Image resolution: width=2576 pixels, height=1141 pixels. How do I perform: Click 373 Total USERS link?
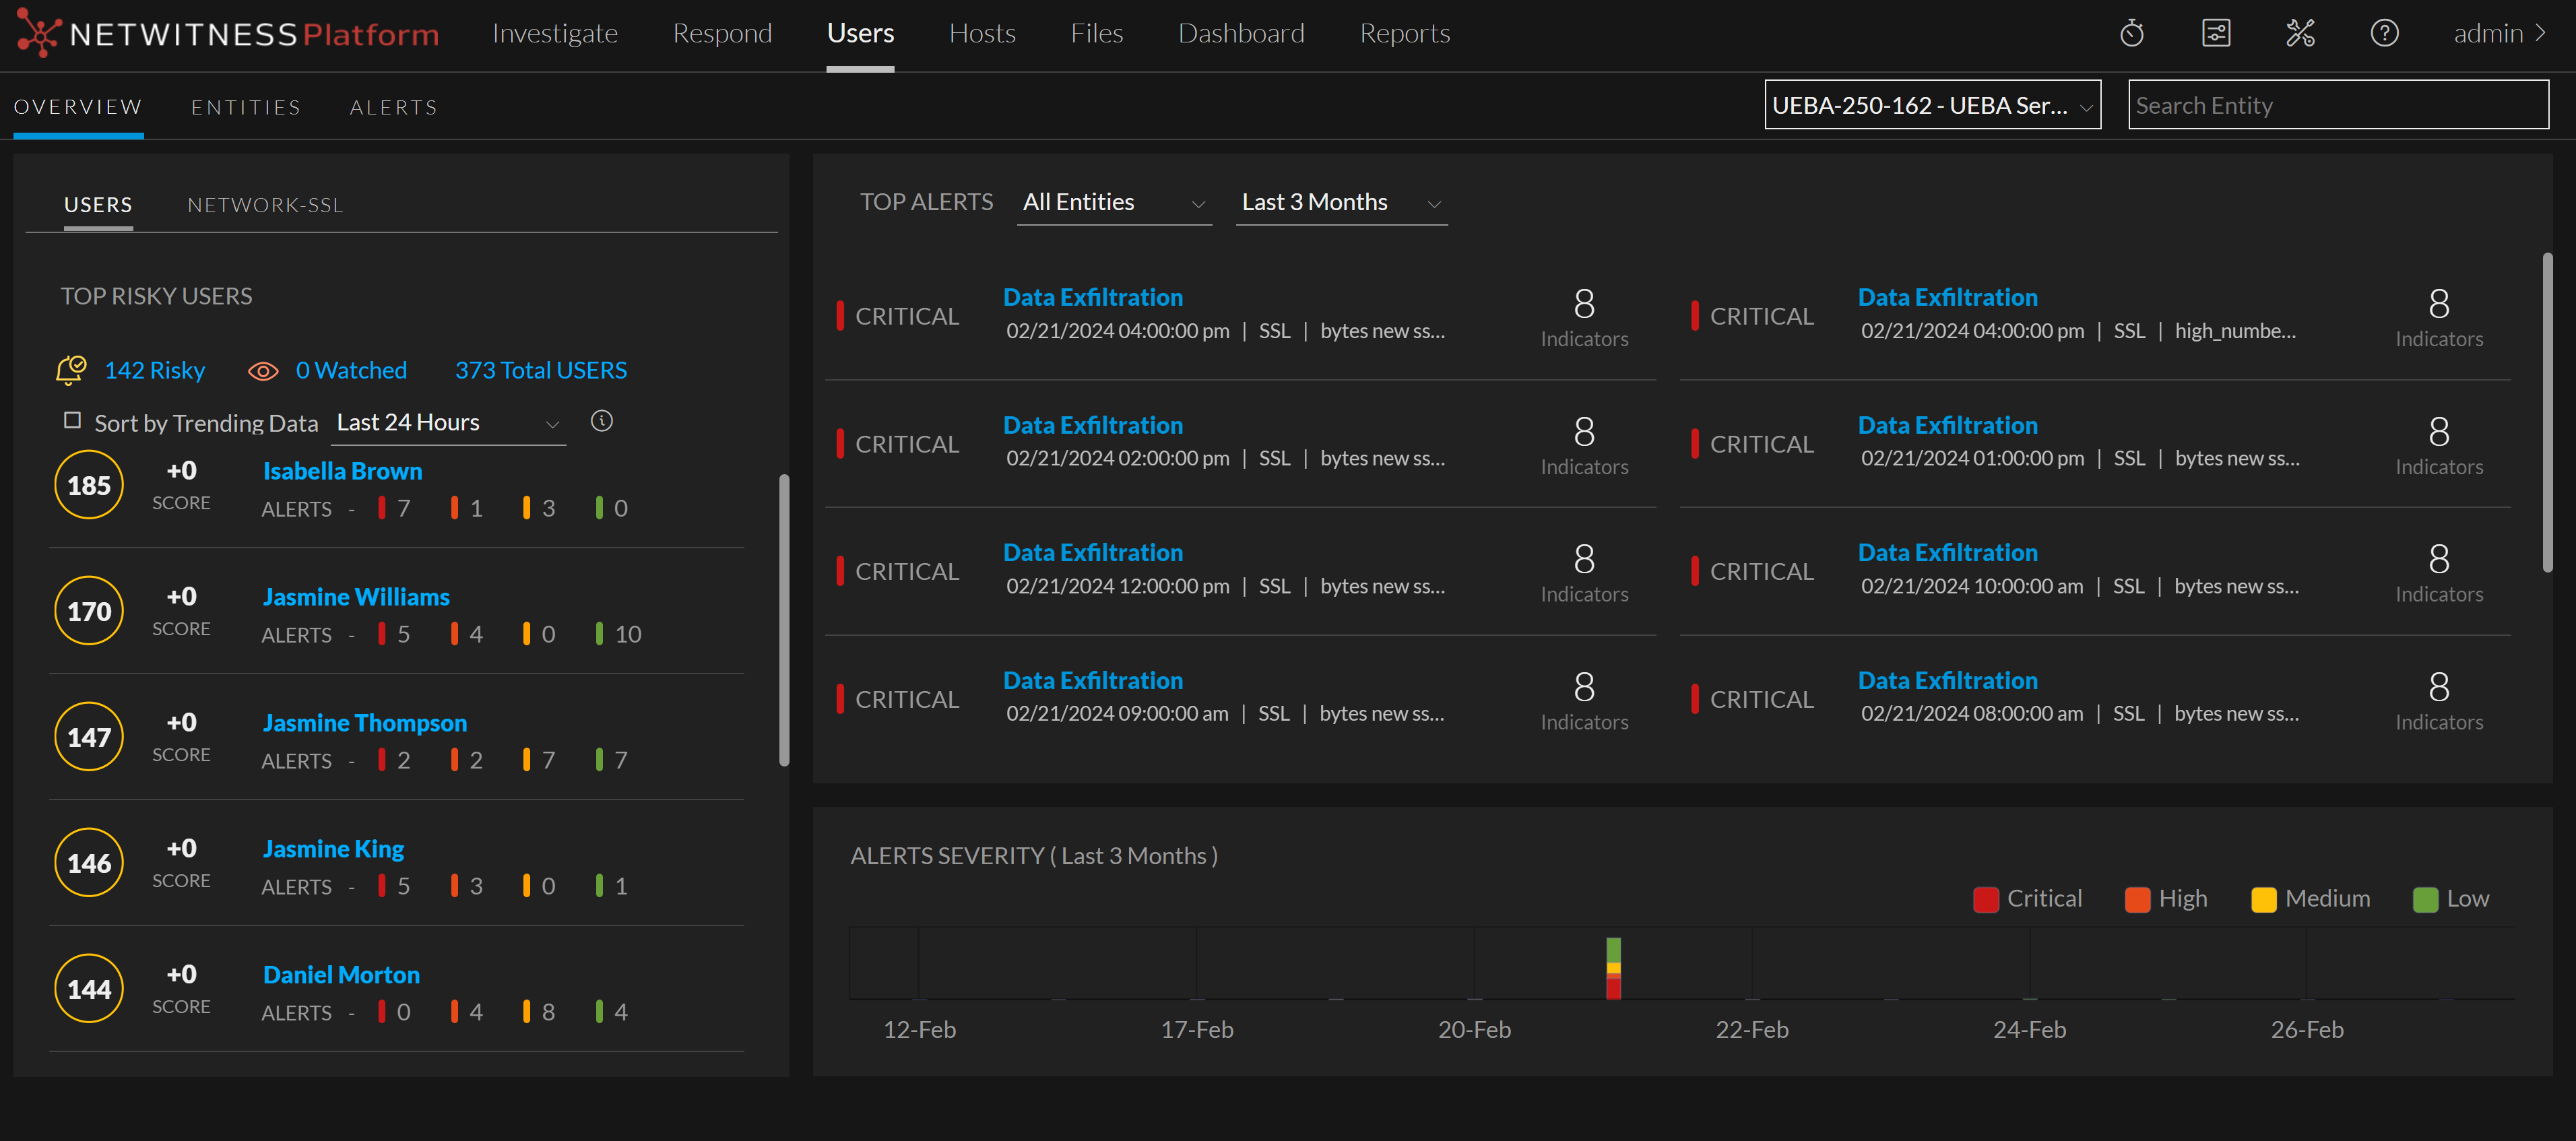(540, 370)
